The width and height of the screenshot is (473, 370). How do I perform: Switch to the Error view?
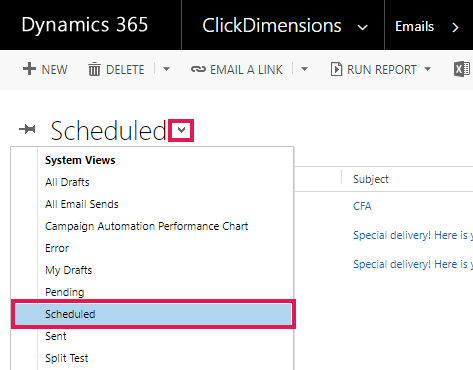57,248
